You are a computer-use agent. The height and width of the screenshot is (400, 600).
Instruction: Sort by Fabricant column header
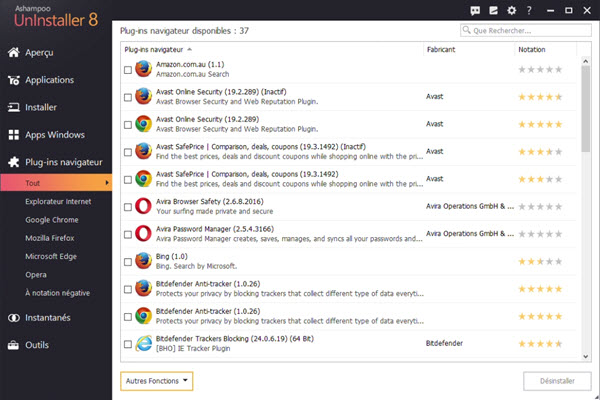pyautogui.click(x=441, y=49)
